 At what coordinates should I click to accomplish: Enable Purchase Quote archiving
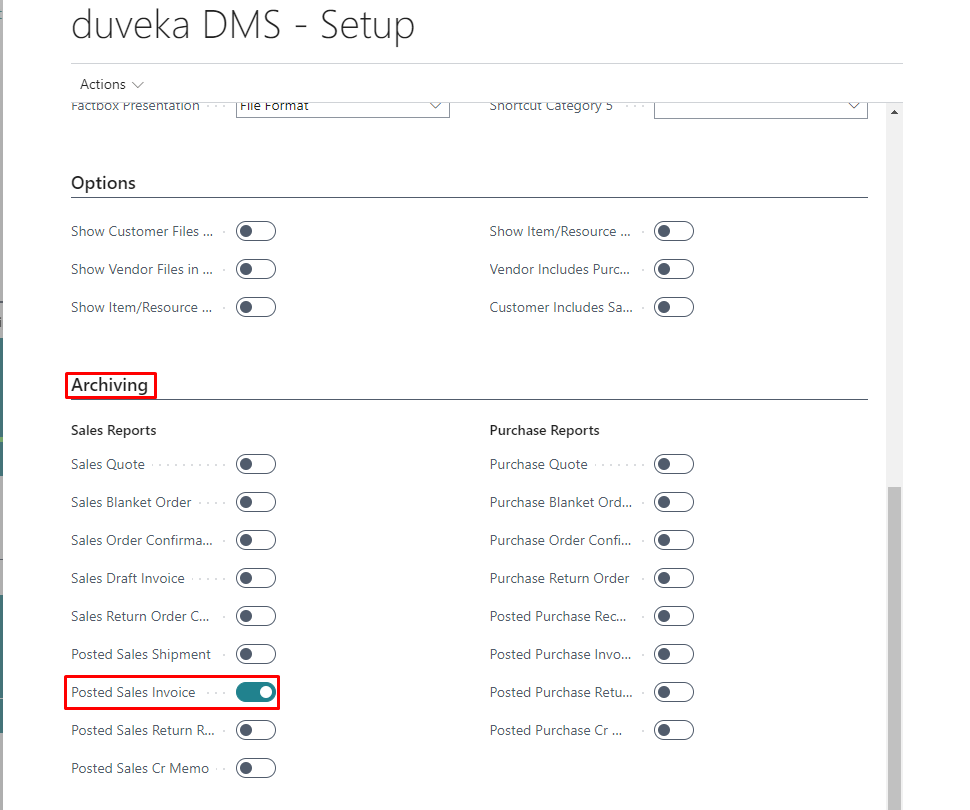[x=674, y=464]
